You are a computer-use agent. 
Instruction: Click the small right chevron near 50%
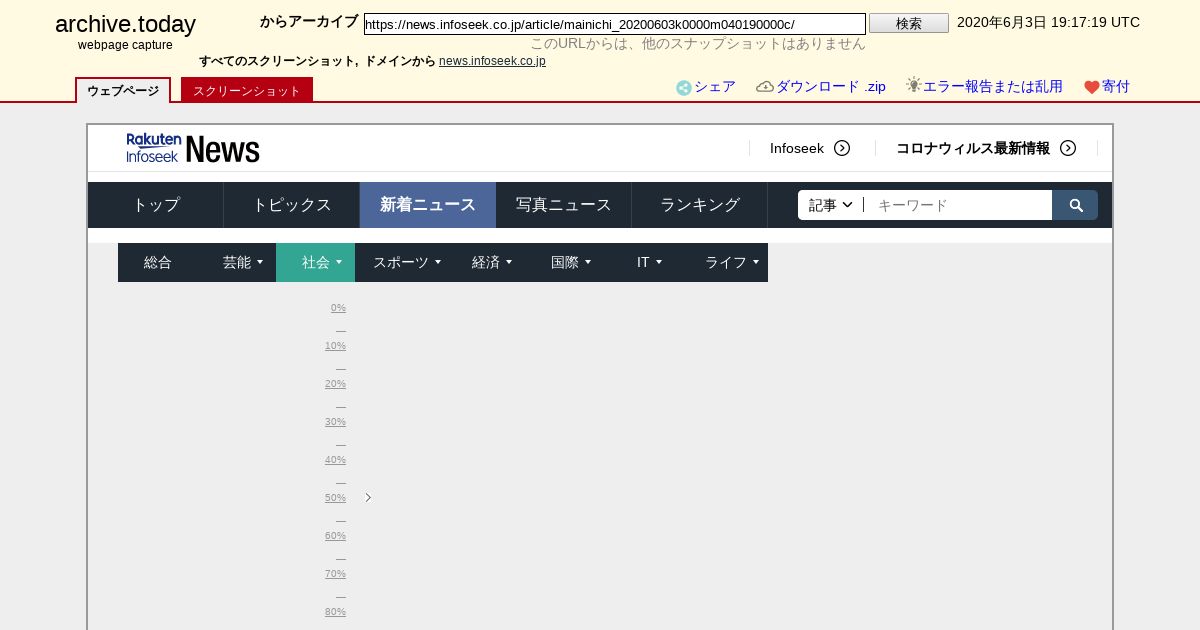368,497
